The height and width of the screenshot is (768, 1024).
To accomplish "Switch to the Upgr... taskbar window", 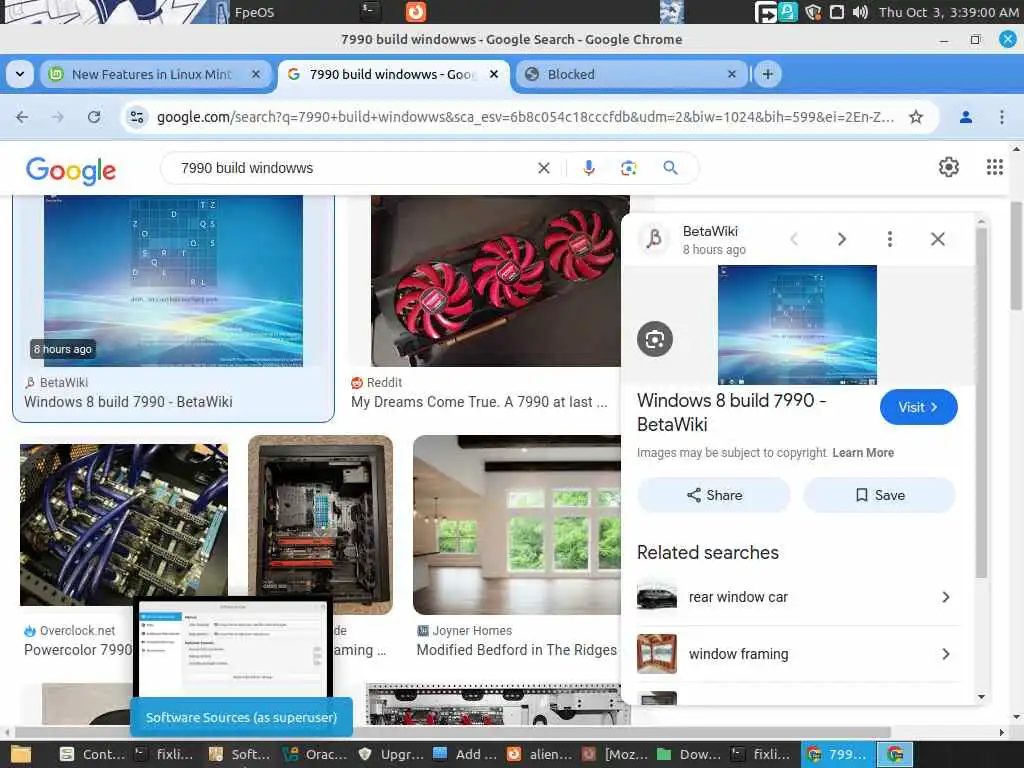I will (x=391, y=755).
